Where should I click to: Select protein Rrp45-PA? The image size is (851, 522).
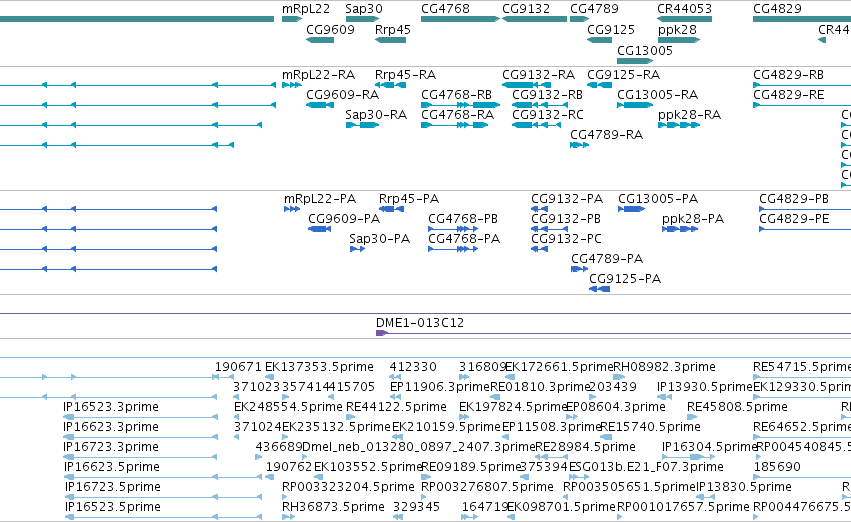[391, 209]
